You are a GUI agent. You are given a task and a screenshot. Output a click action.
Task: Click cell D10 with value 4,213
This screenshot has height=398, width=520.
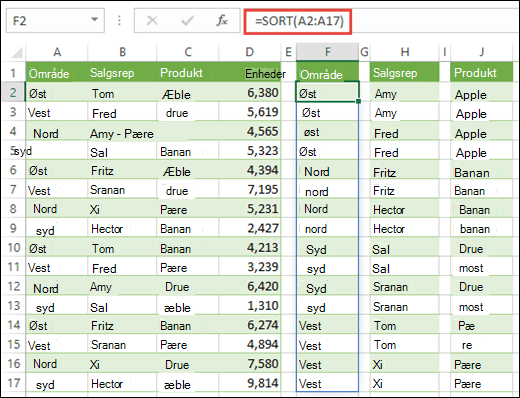click(x=250, y=248)
